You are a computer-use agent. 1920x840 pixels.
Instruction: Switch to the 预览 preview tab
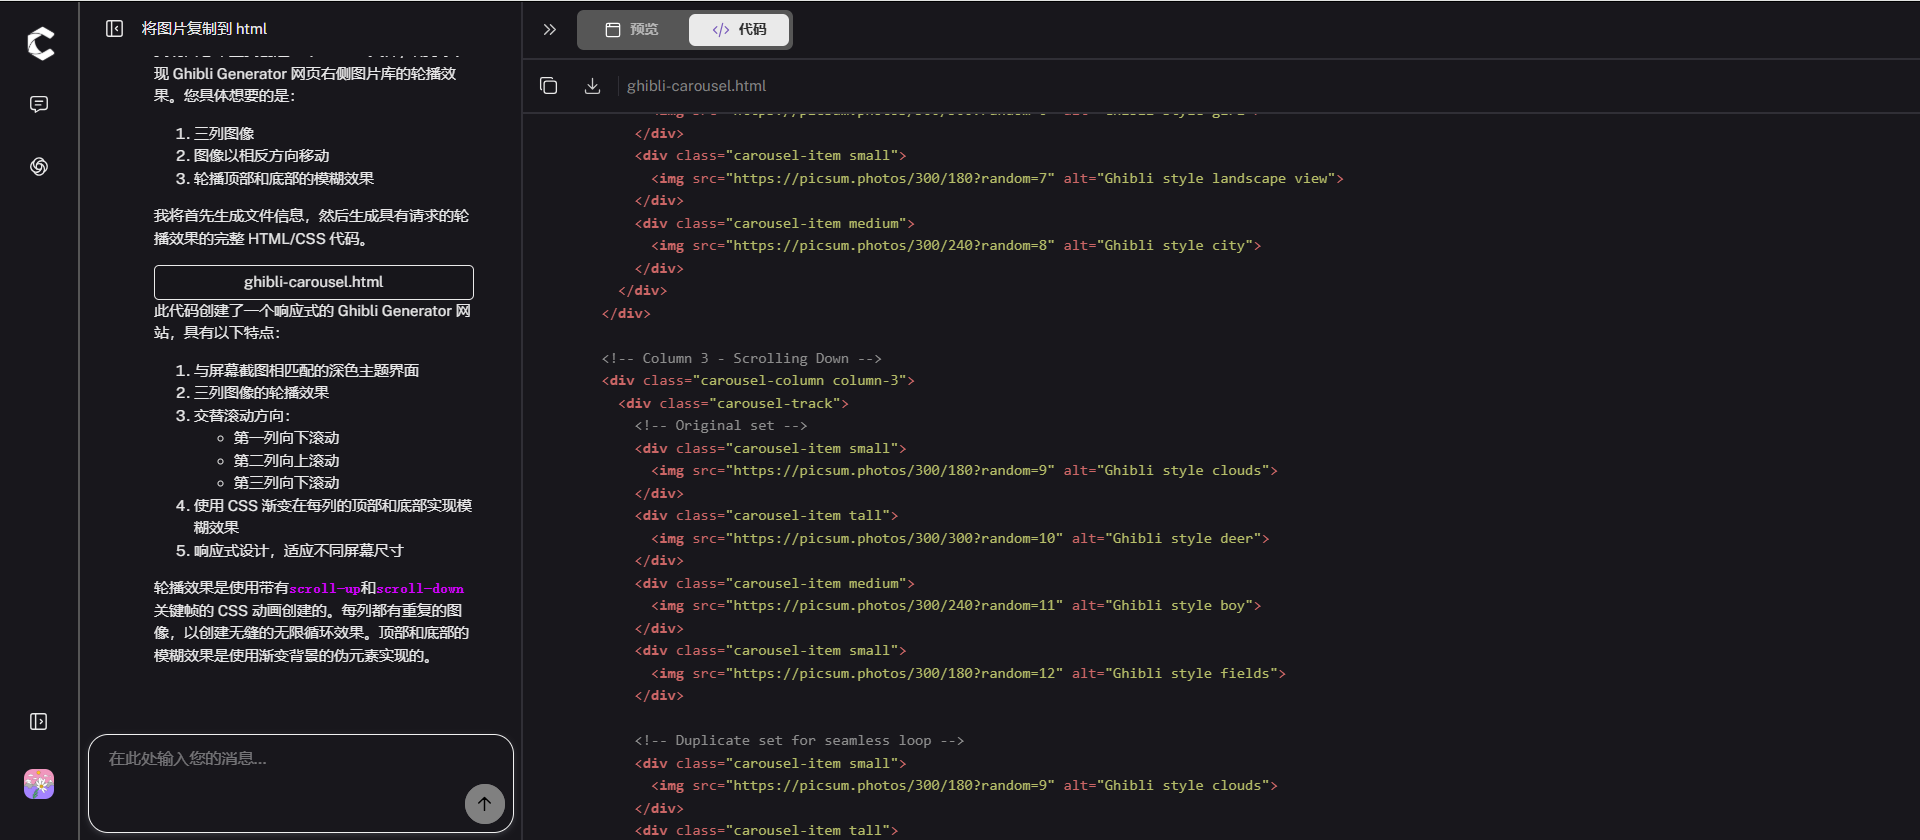click(x=632, y=30)
